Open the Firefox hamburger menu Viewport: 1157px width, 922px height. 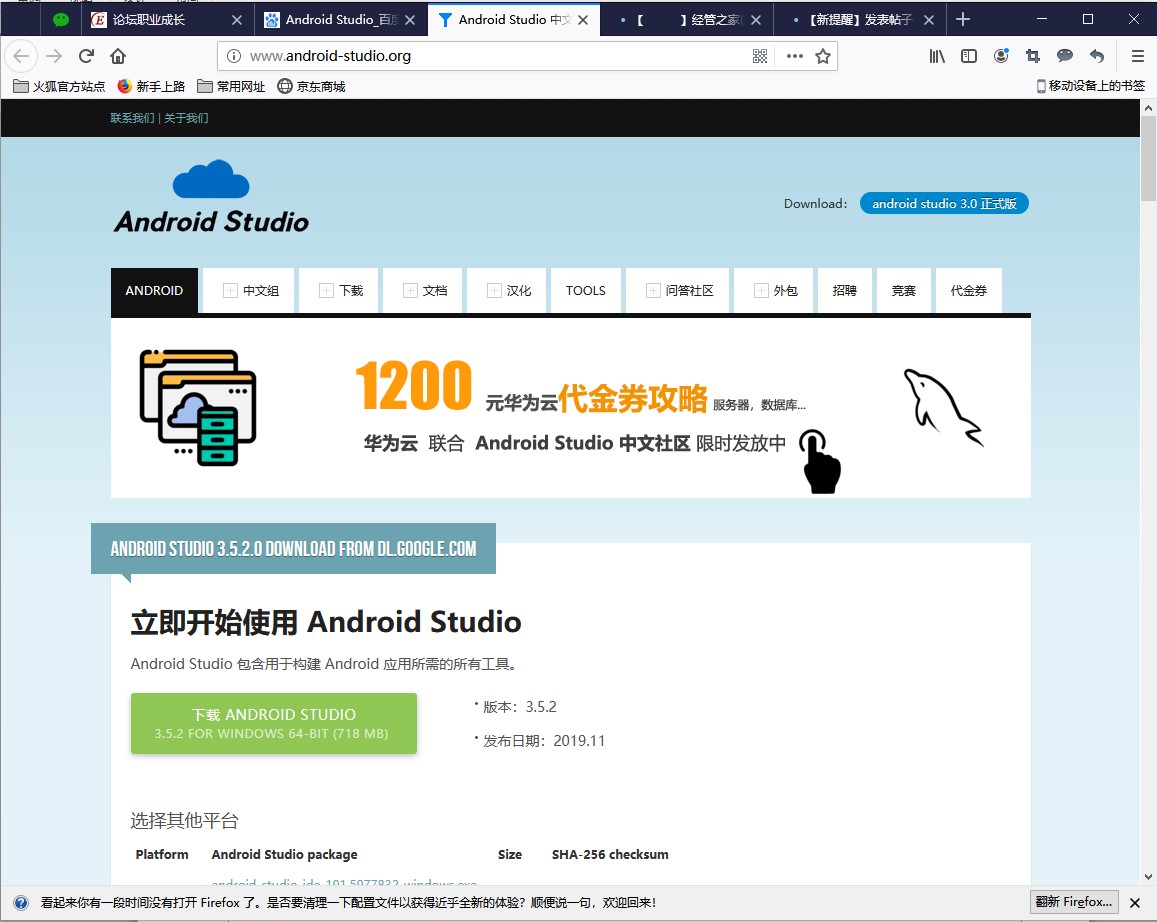pyautogui.click(x=1138, y=56)
